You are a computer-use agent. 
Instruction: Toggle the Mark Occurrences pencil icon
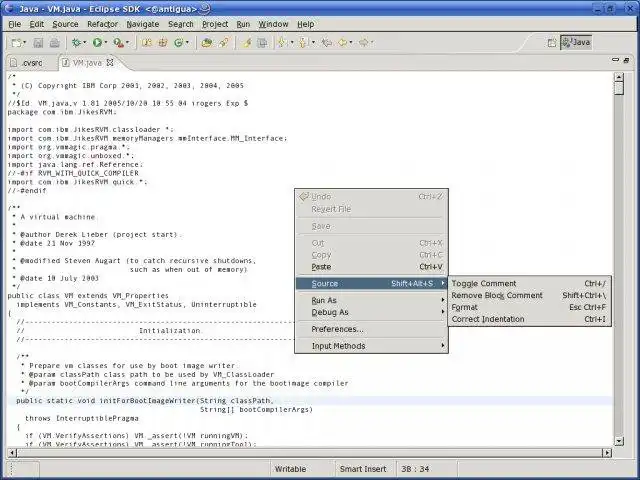(x=247, y=42)
